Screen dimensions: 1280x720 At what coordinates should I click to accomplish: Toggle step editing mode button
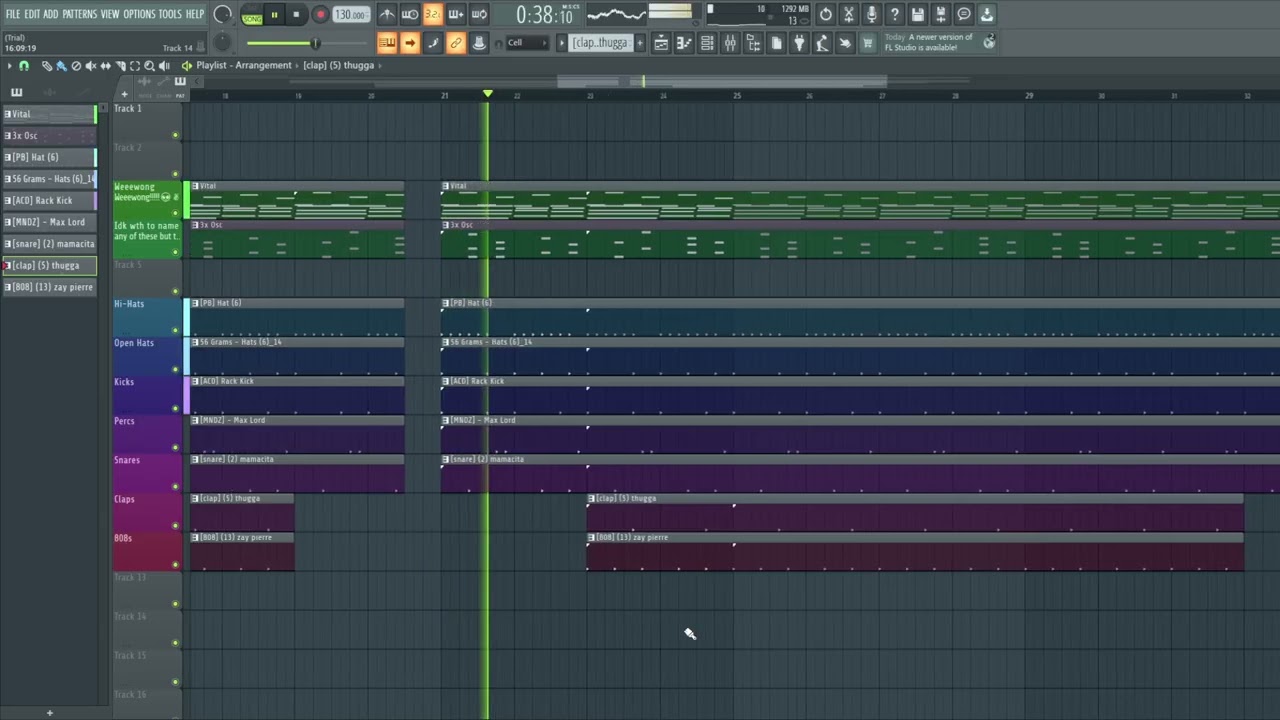pos(433,43)
